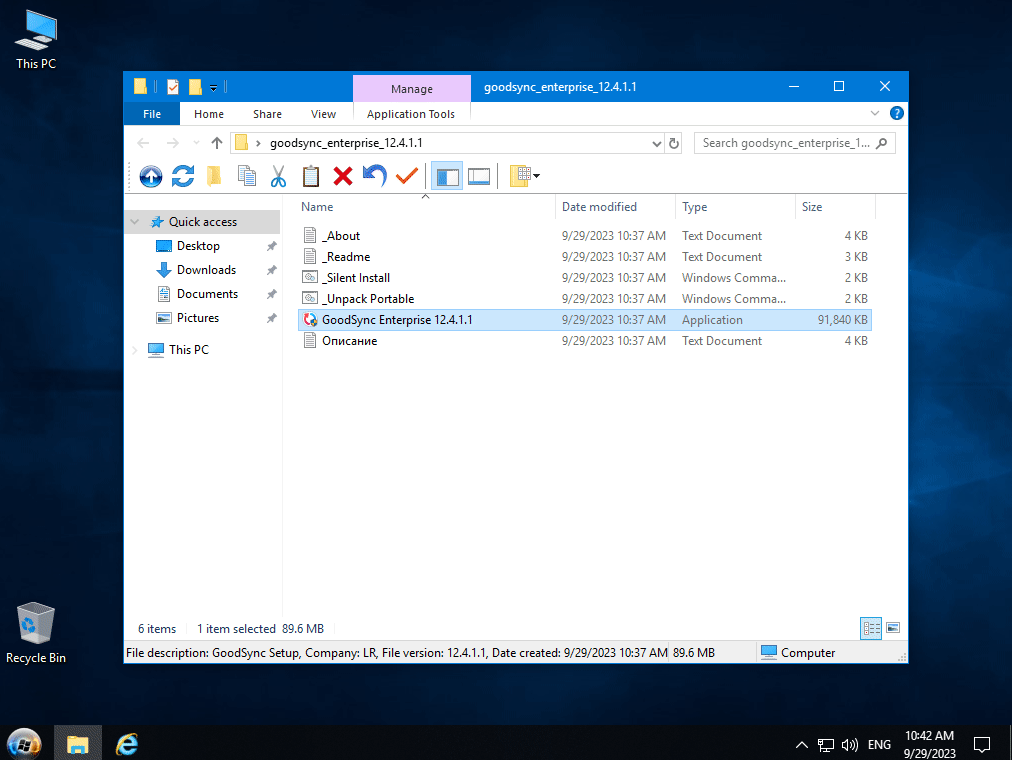Select This PC in the navigation pane

point(188,350)
